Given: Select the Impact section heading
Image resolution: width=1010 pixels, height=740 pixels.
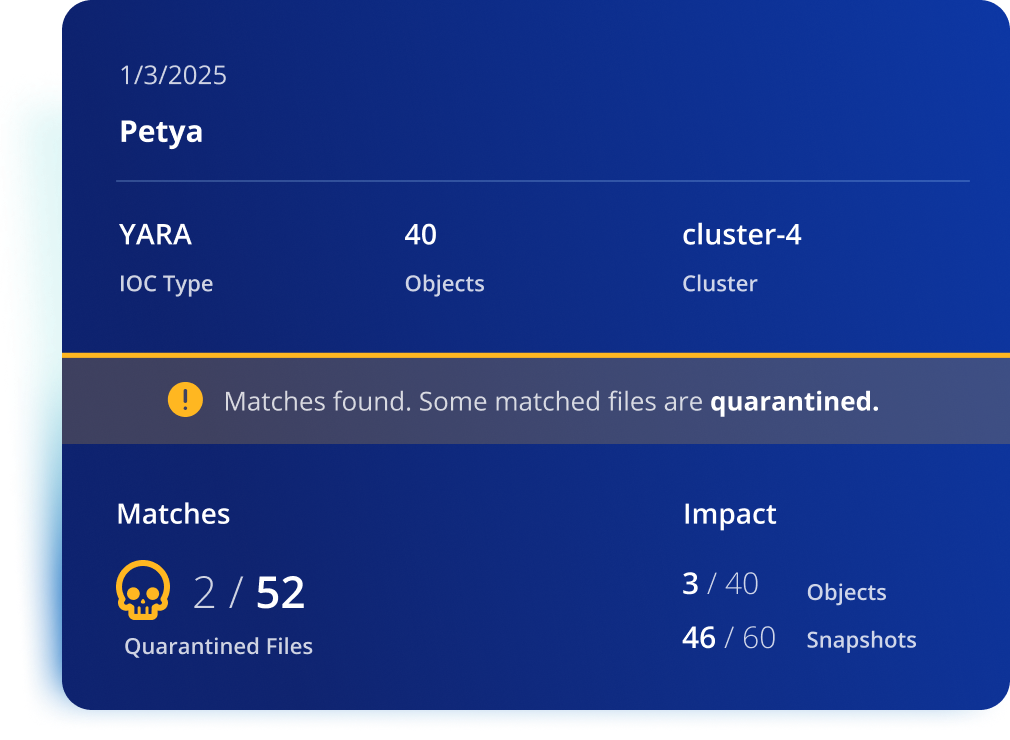Looking at the screenshot, I should point(730,514).
